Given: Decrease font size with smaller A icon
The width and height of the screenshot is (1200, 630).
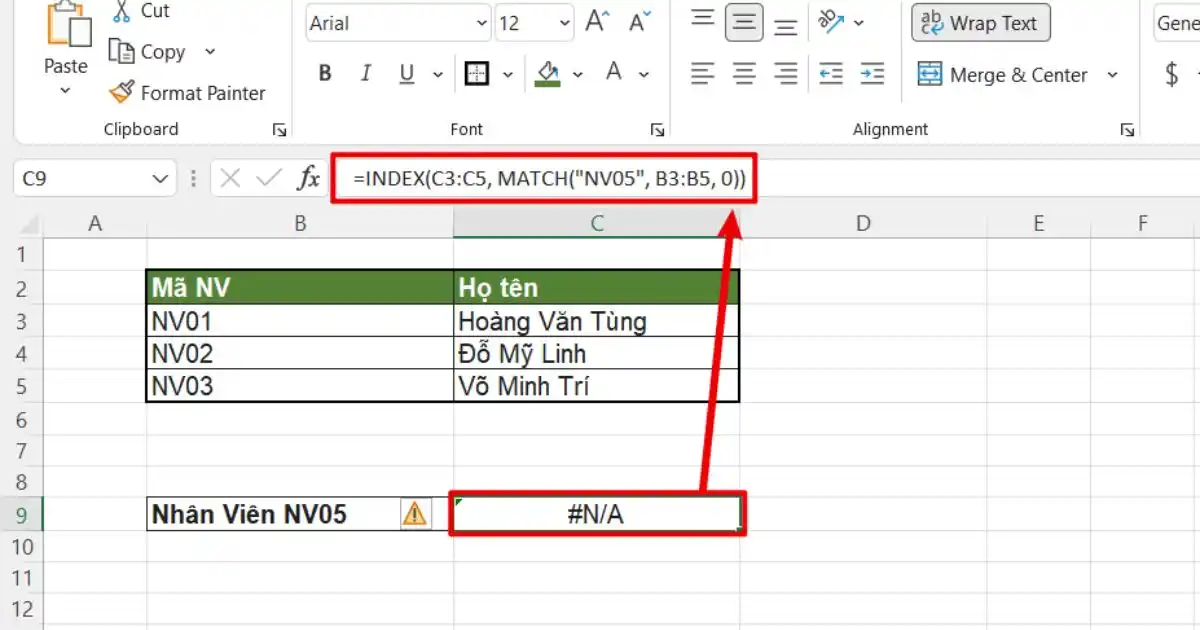Looking at the screenshot, I should click(639, 22).
